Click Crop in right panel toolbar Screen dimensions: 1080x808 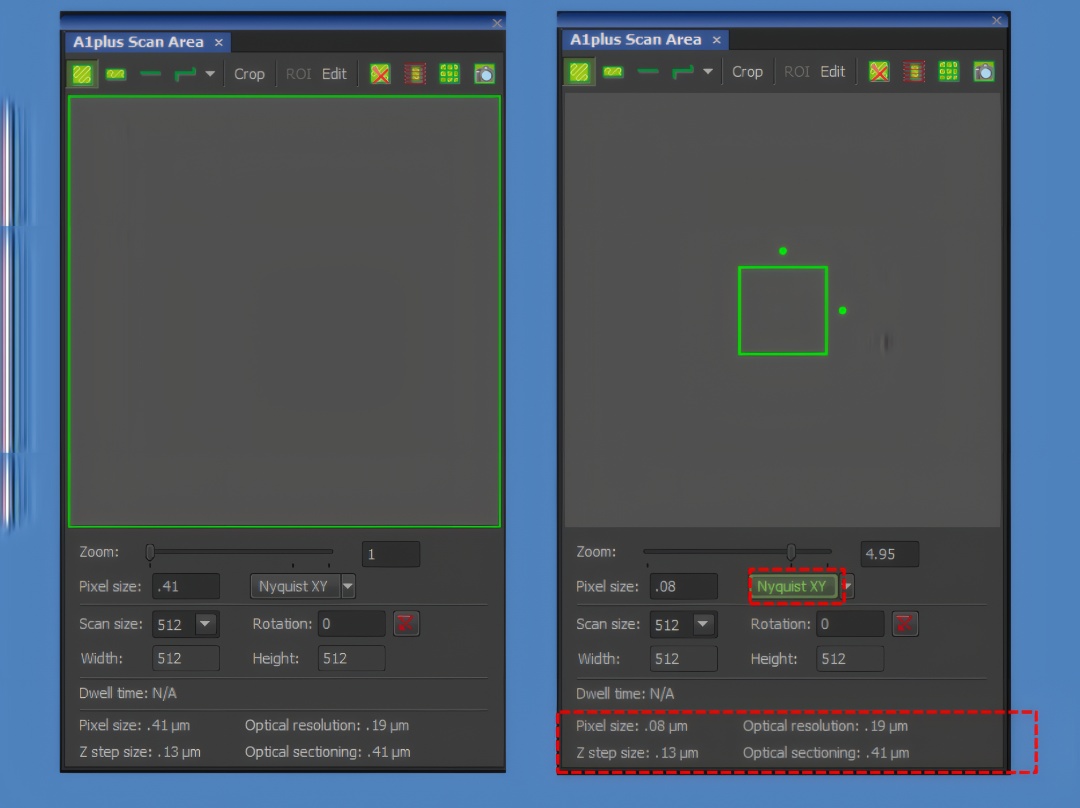(x=747, y=72)
